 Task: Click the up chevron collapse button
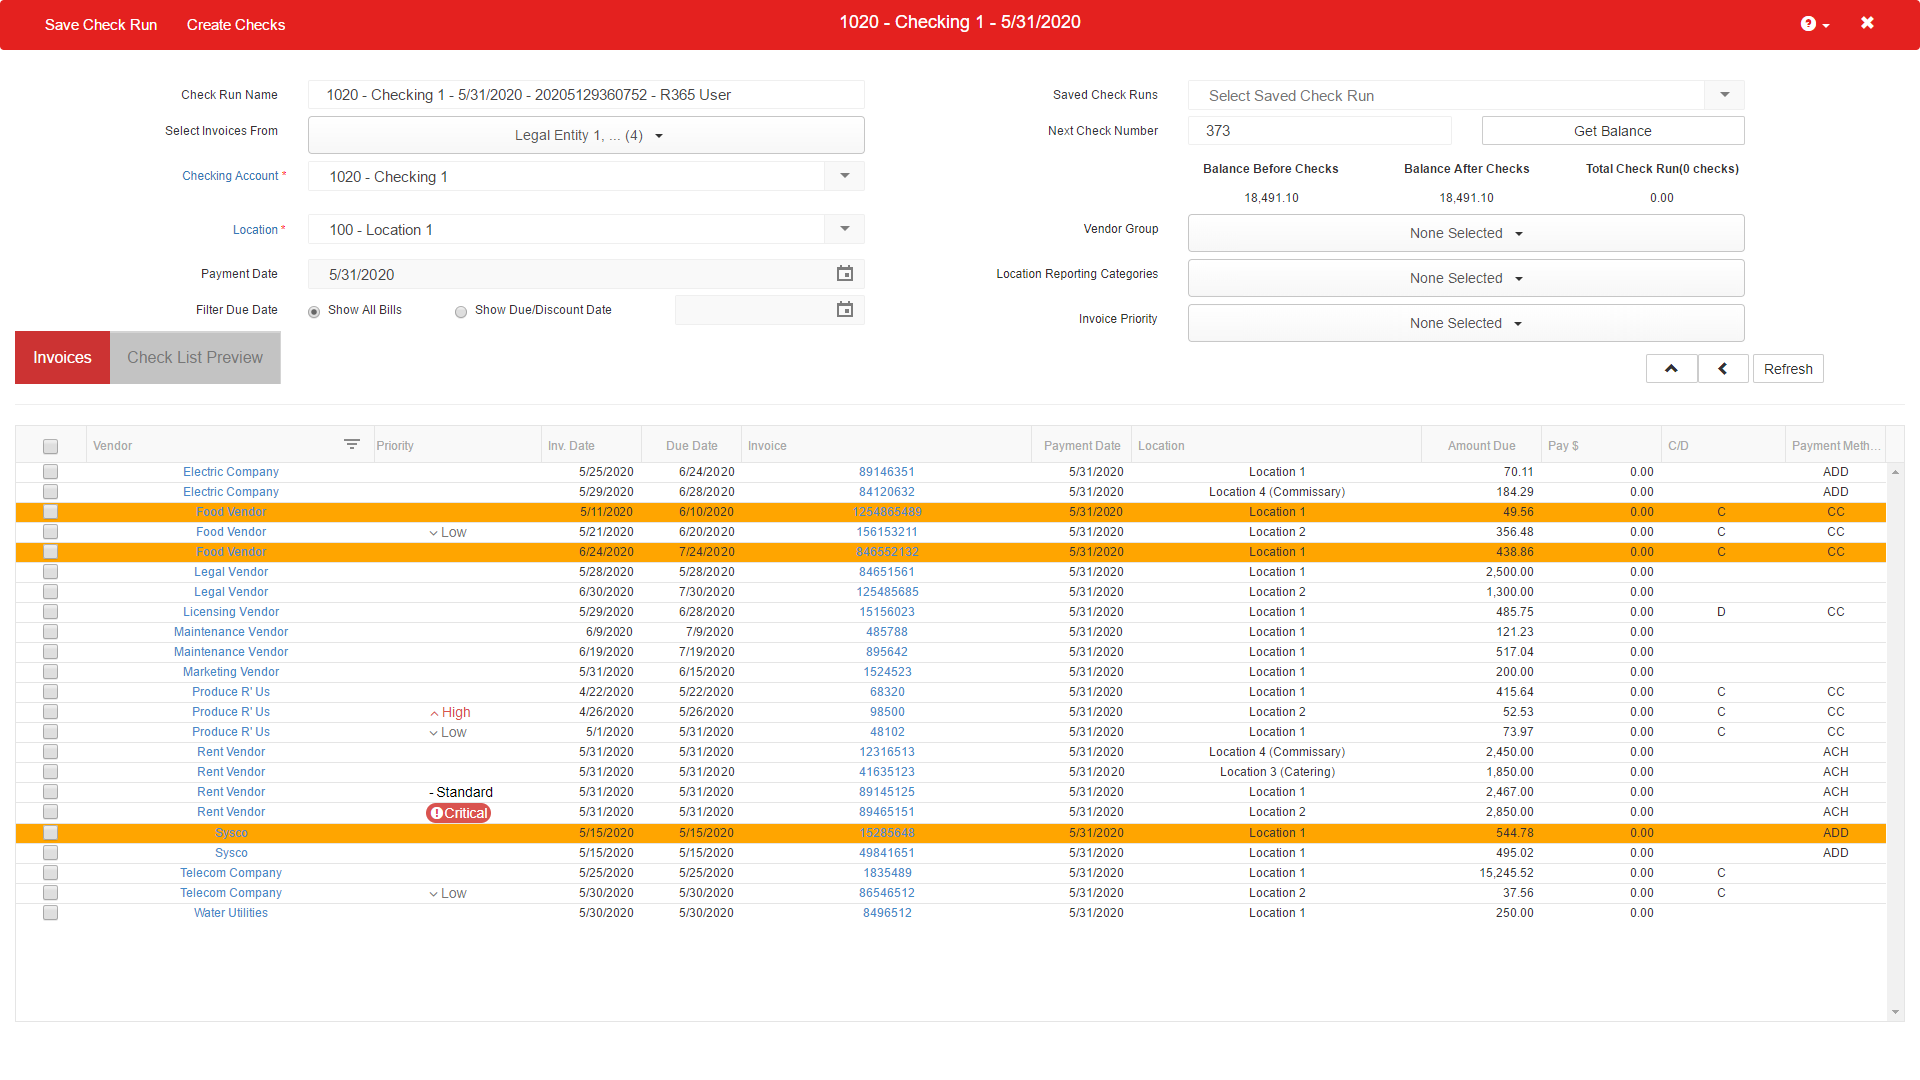click(x=1671, y=369)
